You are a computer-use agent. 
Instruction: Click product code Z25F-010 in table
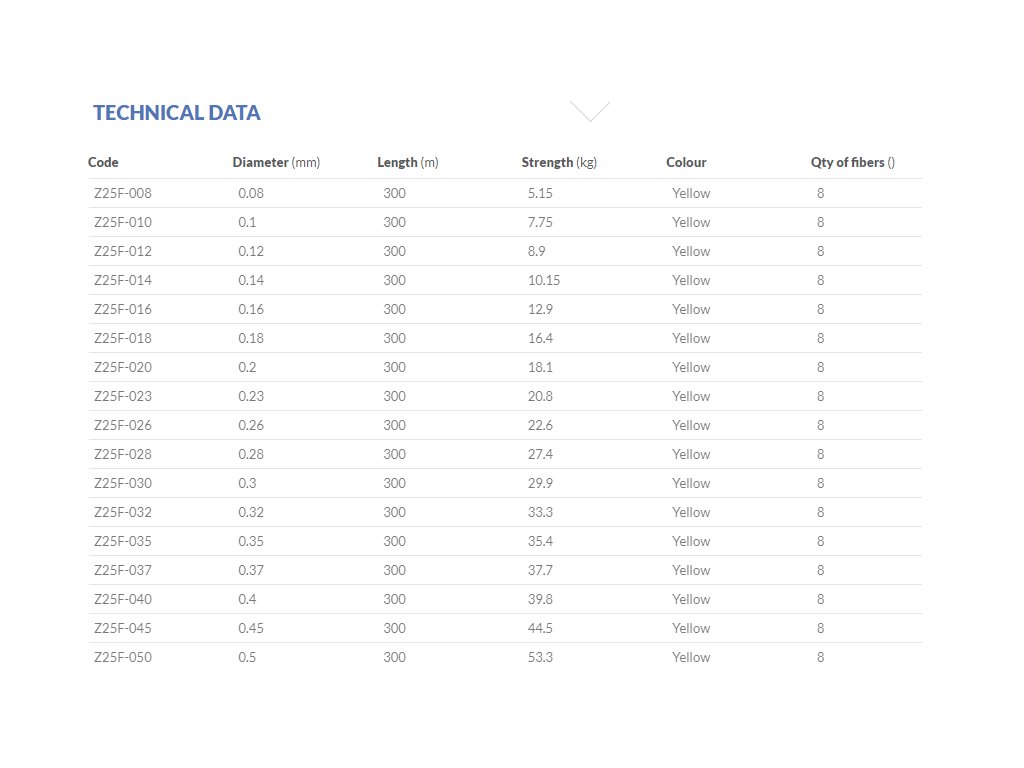pyautogui.click(x=122, y=222)
